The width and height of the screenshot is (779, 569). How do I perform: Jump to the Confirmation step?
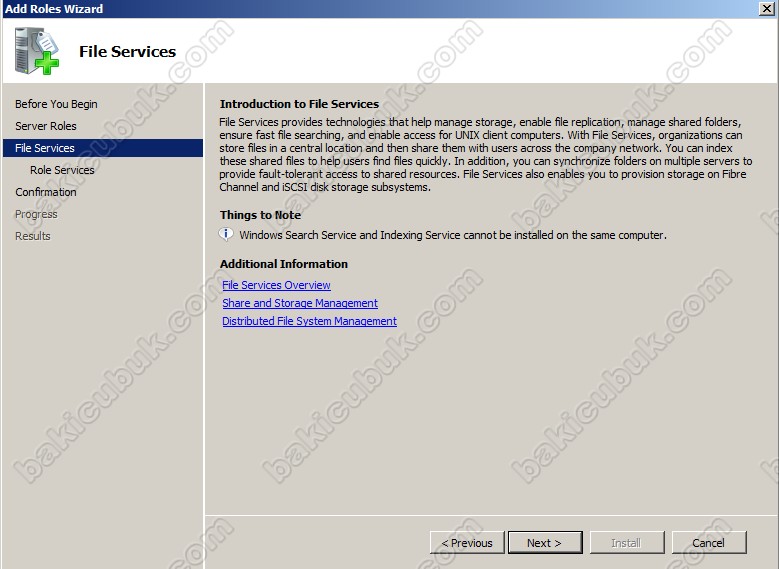pyautogui.click(x=46, y=192)
